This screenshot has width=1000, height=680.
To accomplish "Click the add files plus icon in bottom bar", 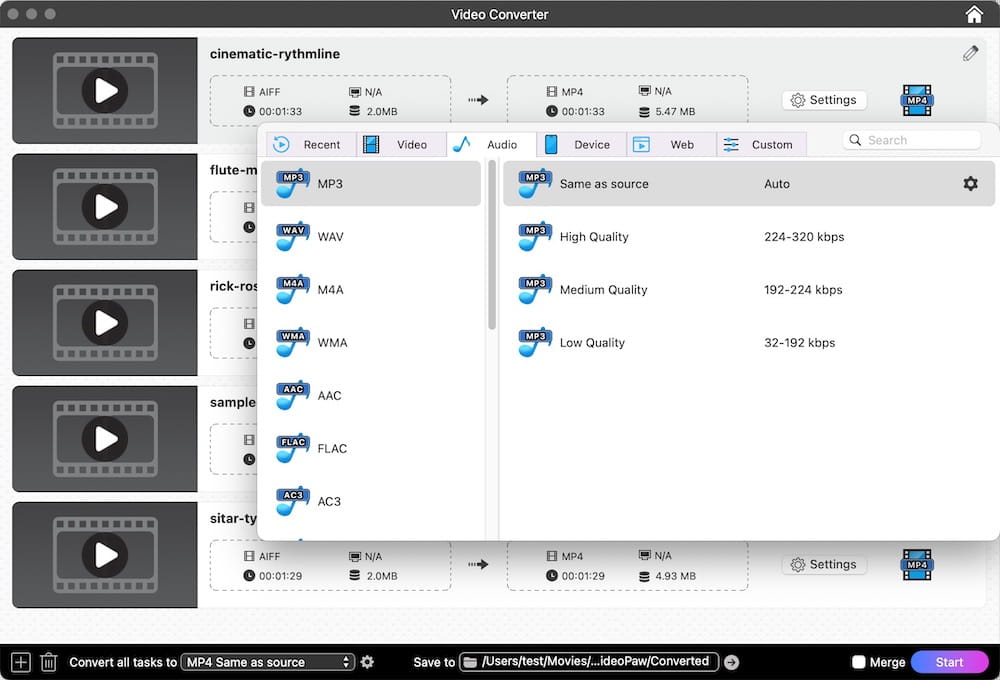I will 19,661.
